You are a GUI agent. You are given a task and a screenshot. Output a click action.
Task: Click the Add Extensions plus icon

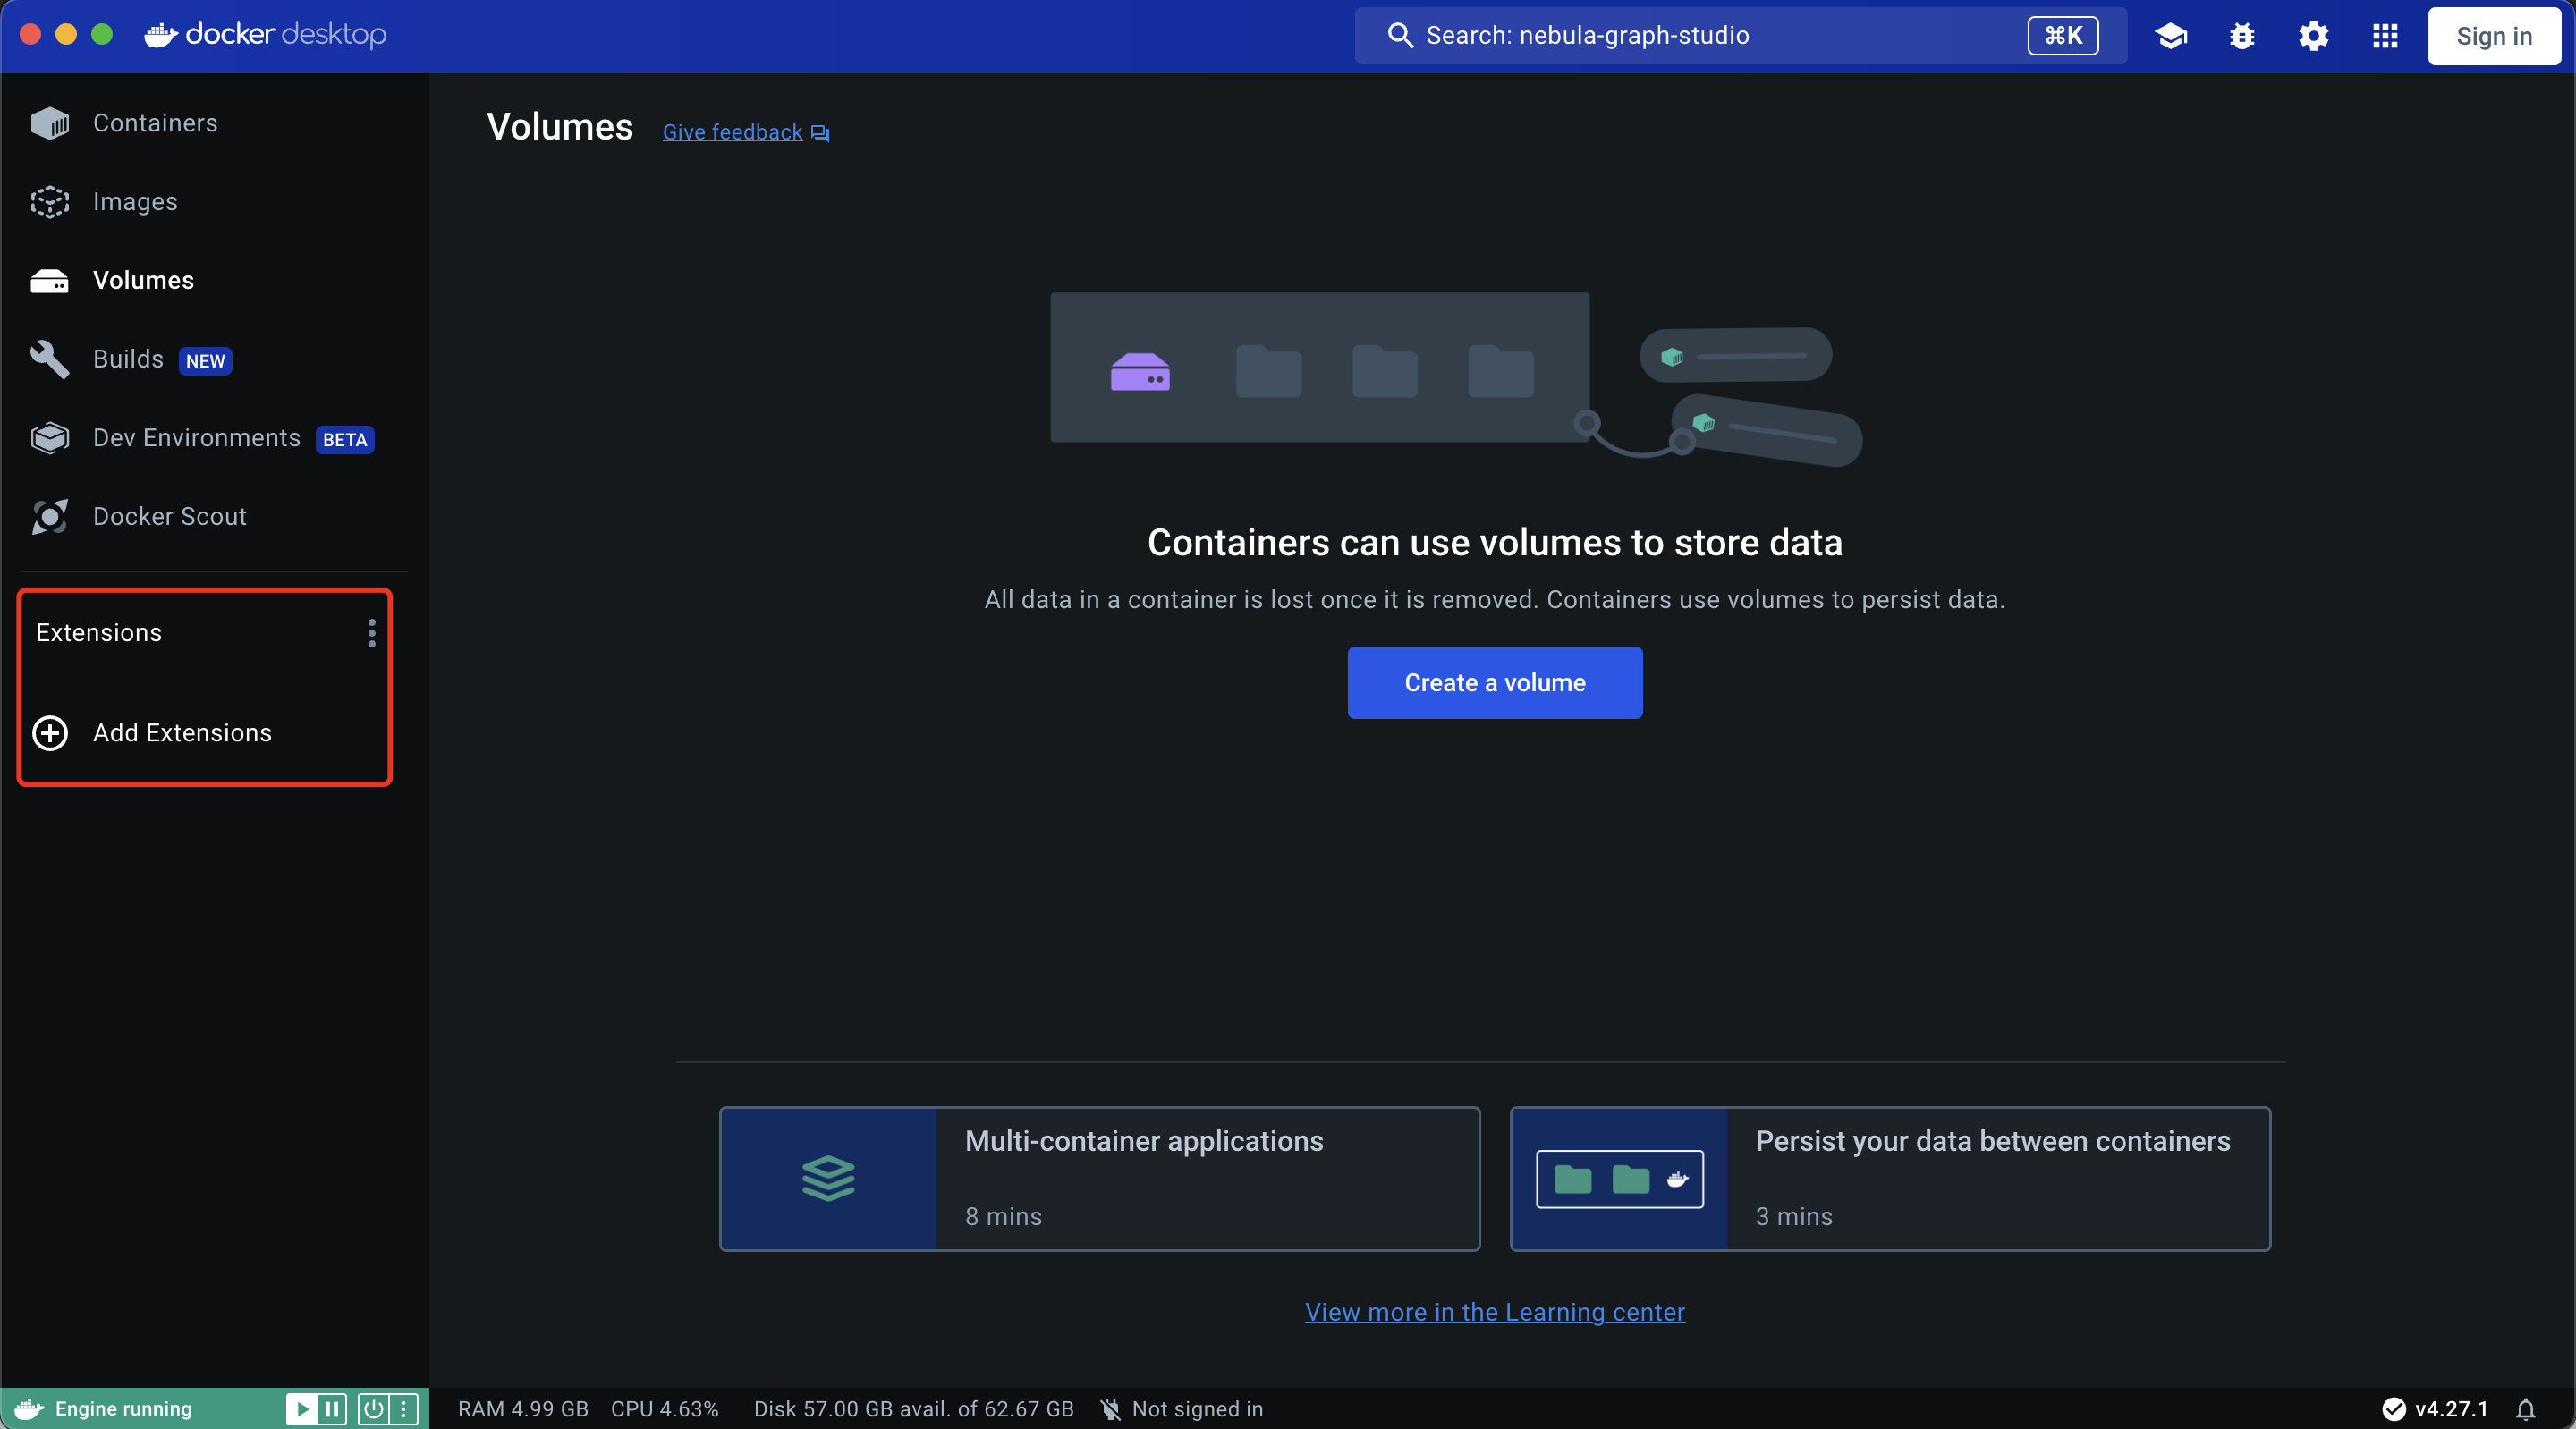pos(49,733)
